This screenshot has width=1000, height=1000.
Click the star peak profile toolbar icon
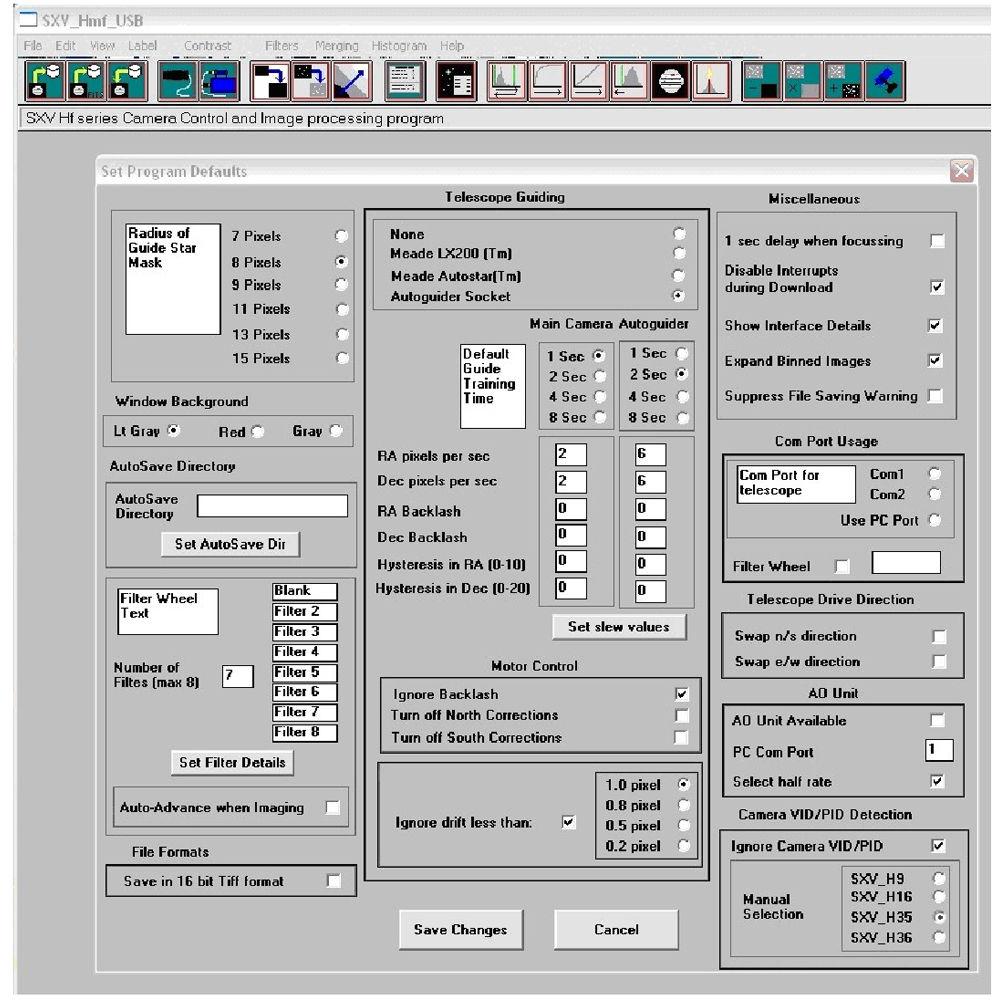(711, 82)
